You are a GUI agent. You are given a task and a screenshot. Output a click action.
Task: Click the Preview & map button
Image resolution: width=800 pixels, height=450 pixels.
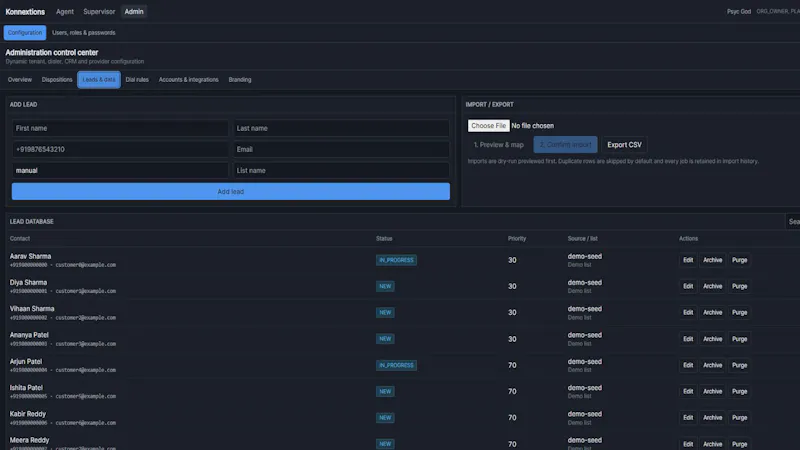point(498,145)
